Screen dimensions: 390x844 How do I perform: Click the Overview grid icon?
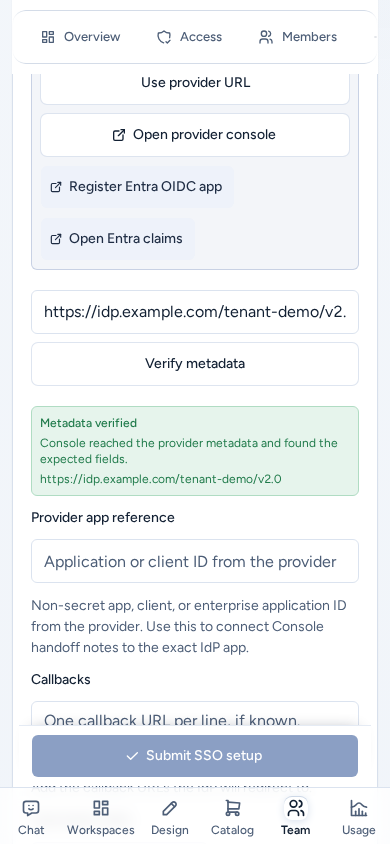48,37
